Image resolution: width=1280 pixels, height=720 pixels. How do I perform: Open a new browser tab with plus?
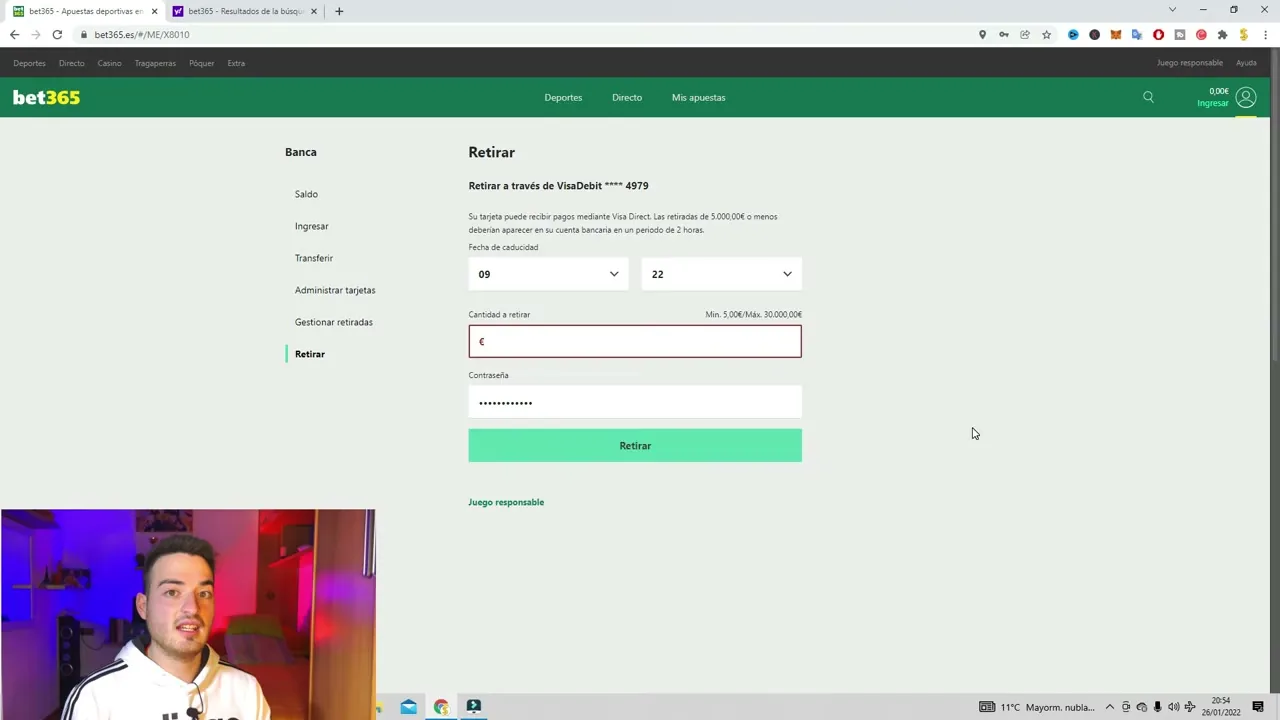click(x=339, y=11)
